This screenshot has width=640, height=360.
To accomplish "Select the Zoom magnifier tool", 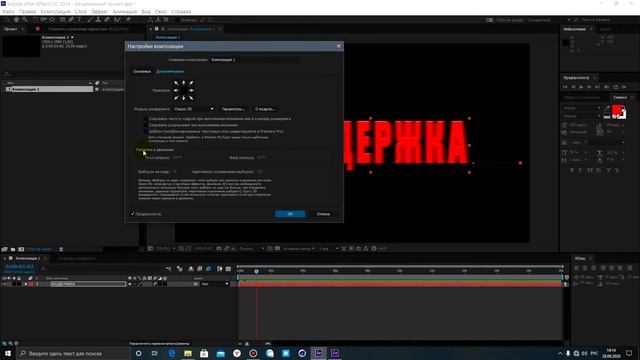I will tap(24, 20).
